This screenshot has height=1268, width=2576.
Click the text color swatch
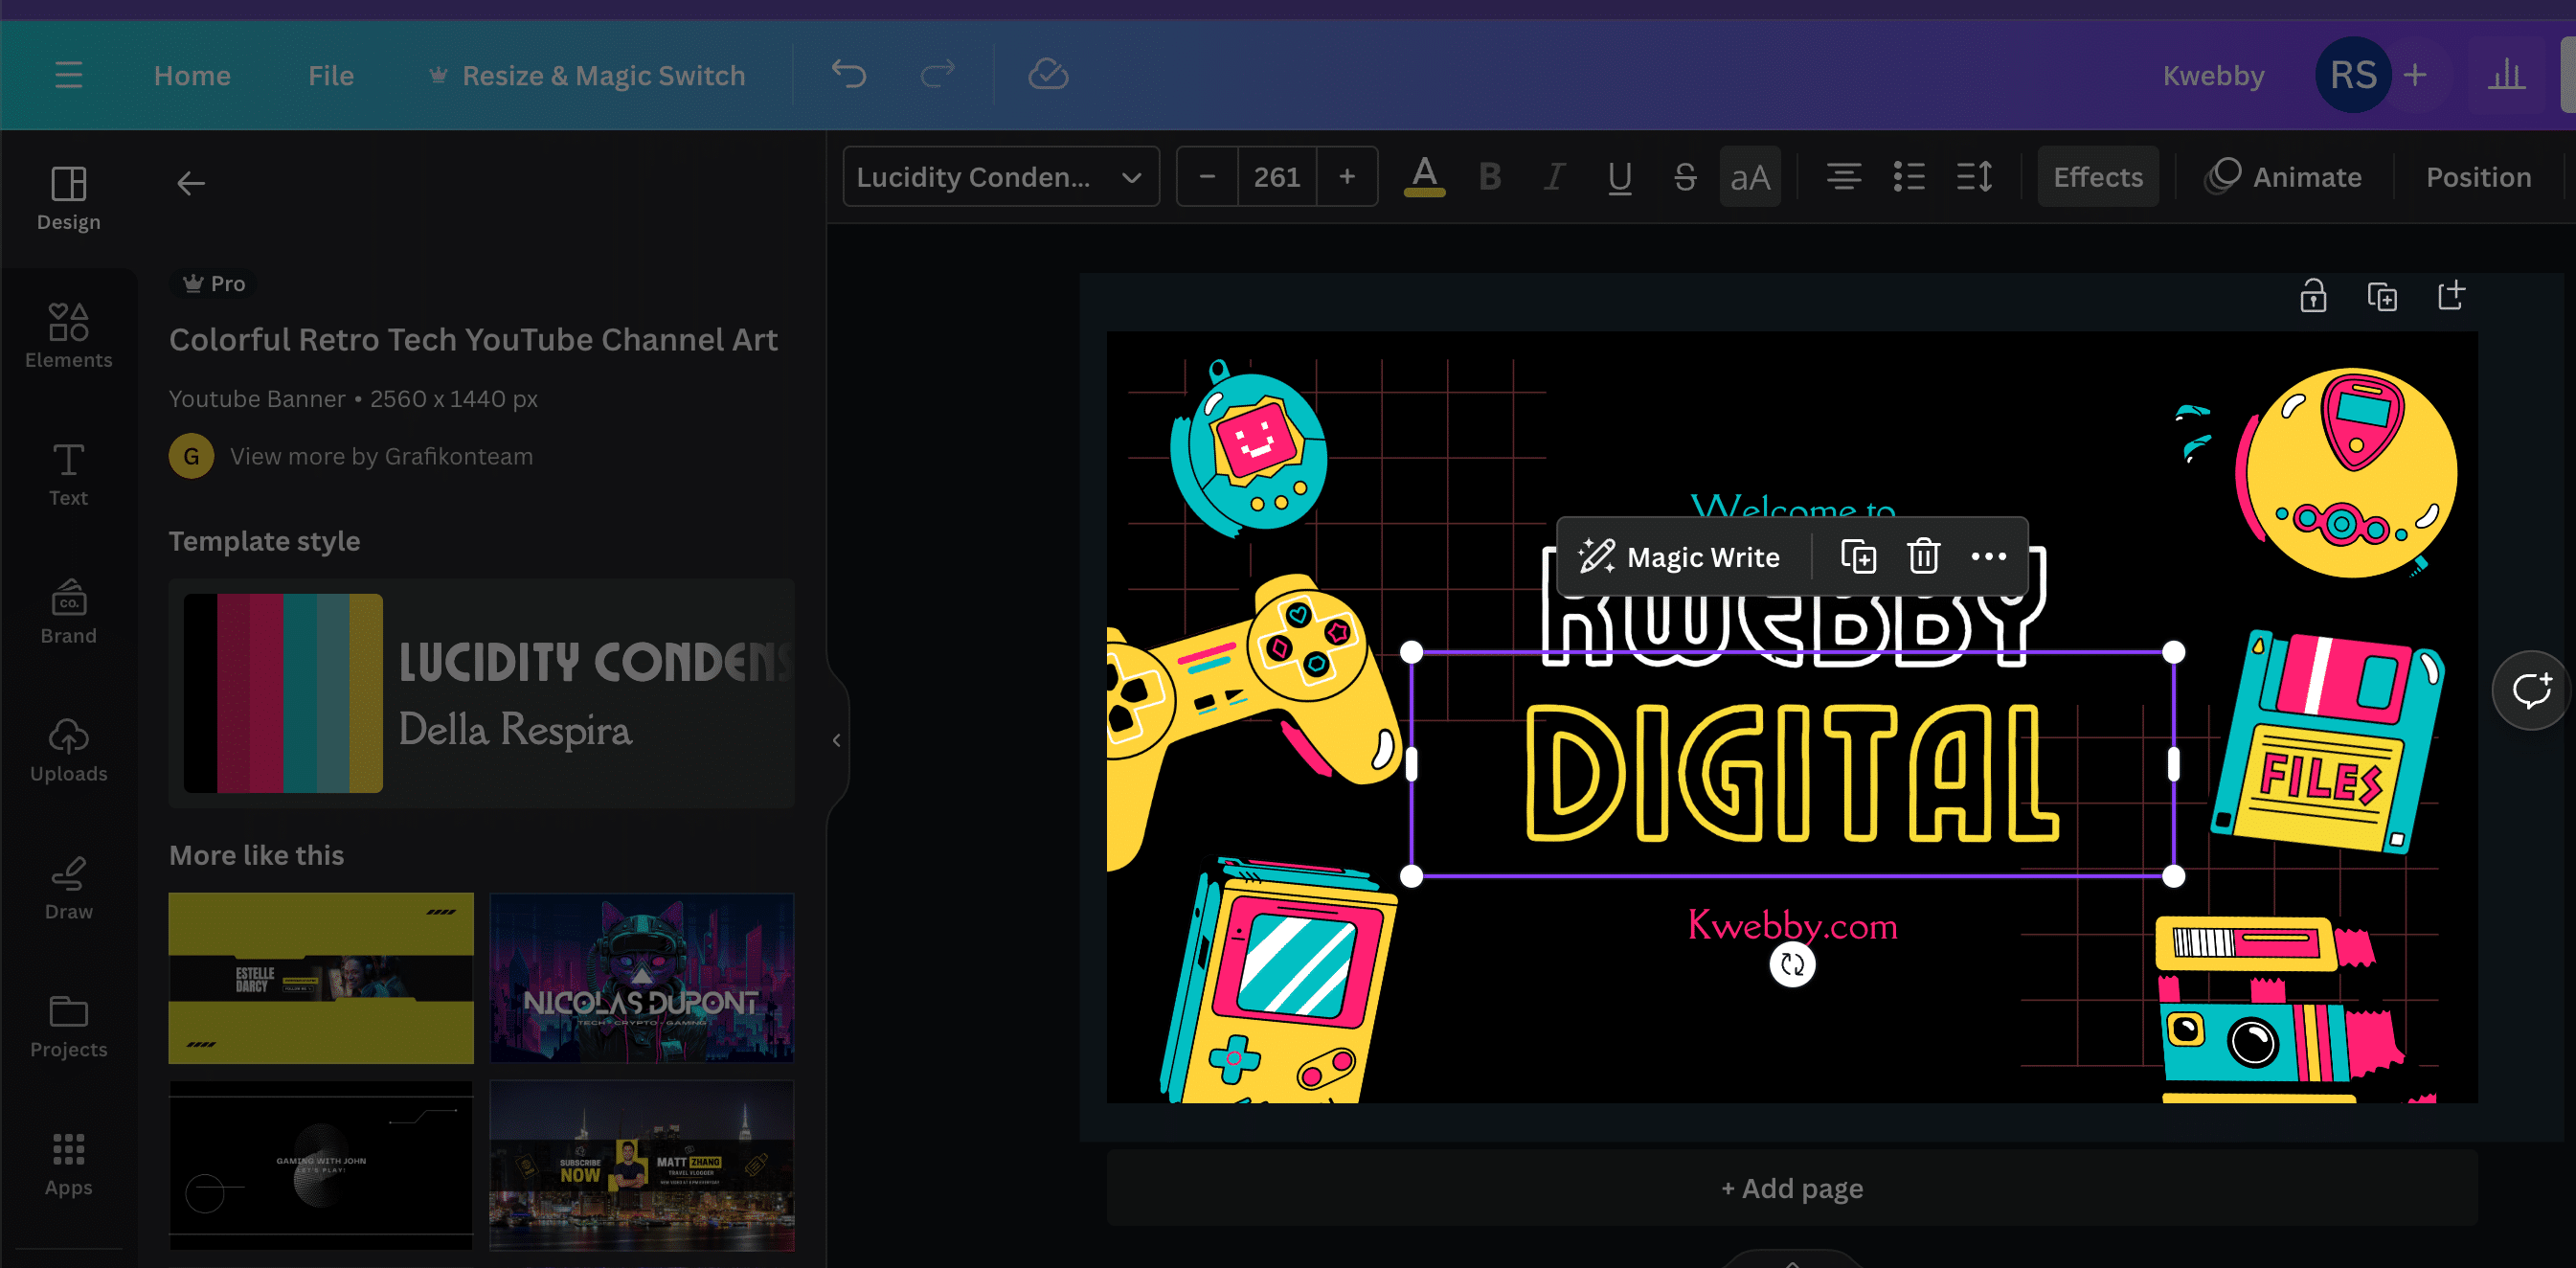1423,176
